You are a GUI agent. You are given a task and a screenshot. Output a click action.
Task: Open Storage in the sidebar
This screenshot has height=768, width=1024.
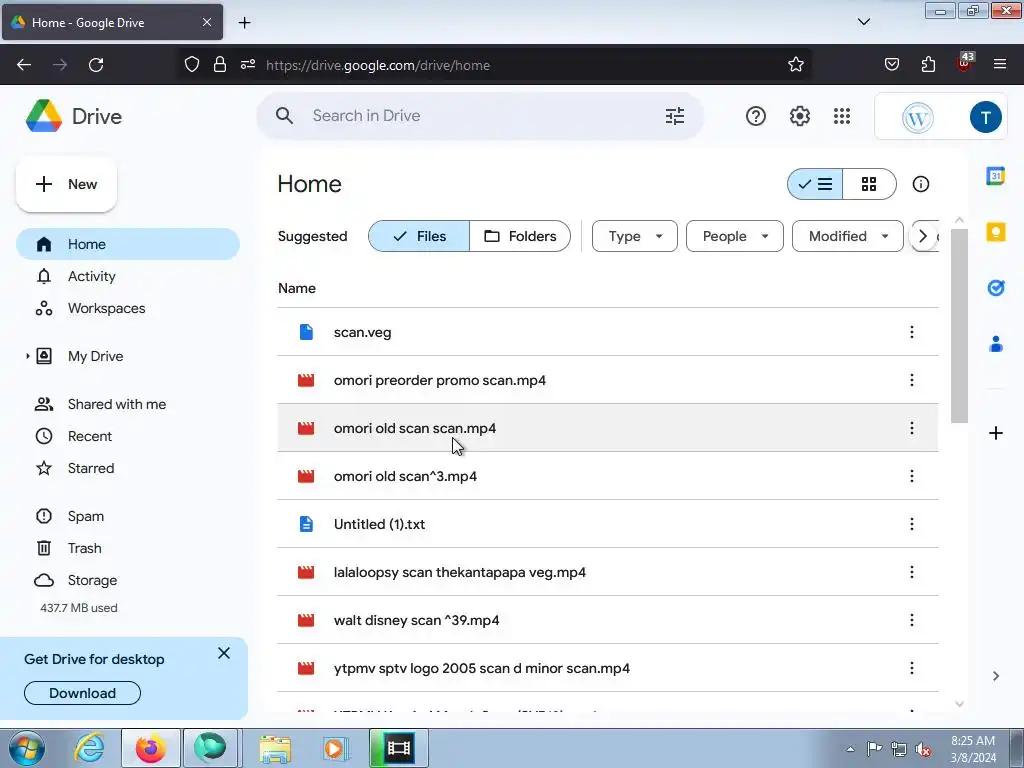point(128,580)
